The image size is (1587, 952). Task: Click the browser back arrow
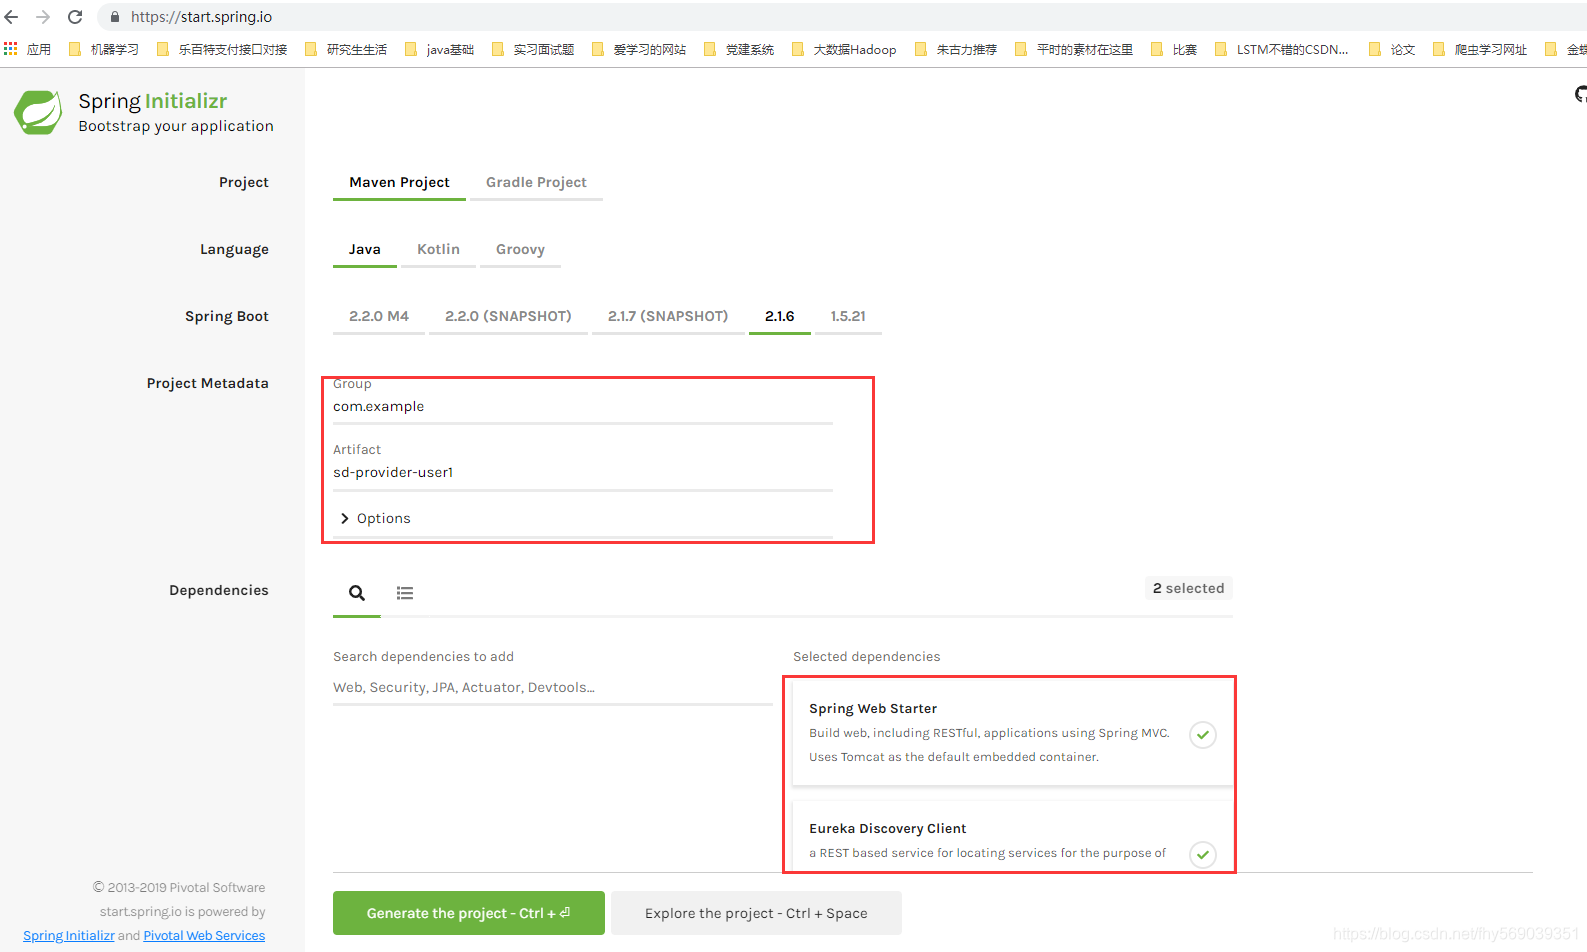pos(12,17)
